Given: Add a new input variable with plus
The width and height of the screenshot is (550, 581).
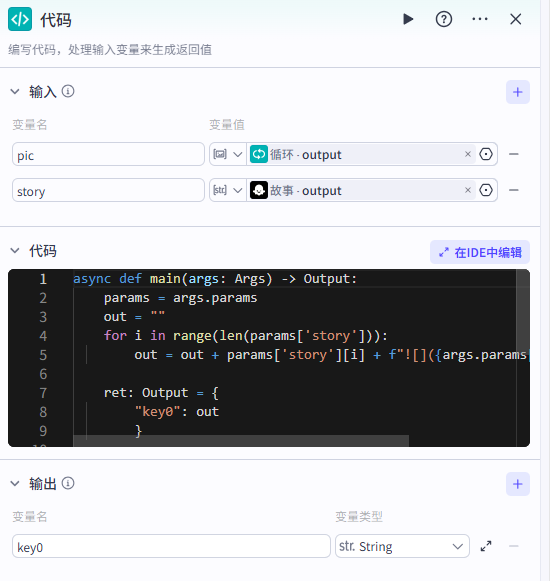Looking at the screenshot, I should tap(518, 92).
